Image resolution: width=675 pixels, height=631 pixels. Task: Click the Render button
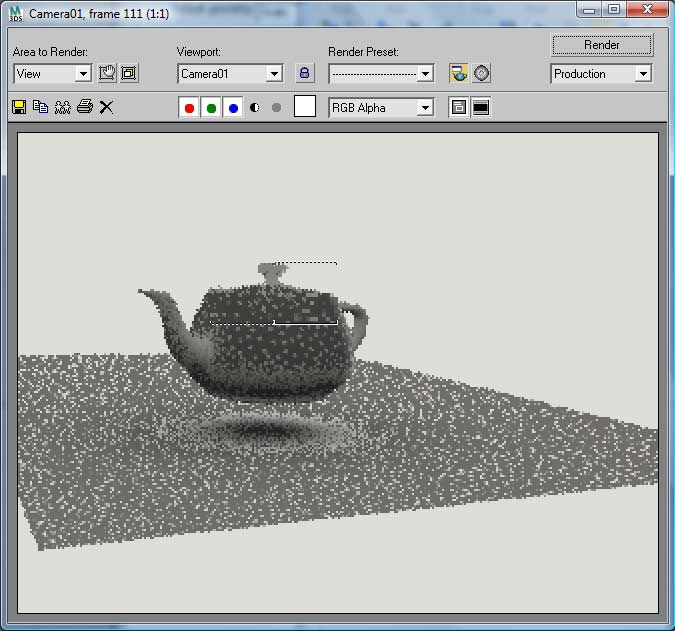pos(602,45)
